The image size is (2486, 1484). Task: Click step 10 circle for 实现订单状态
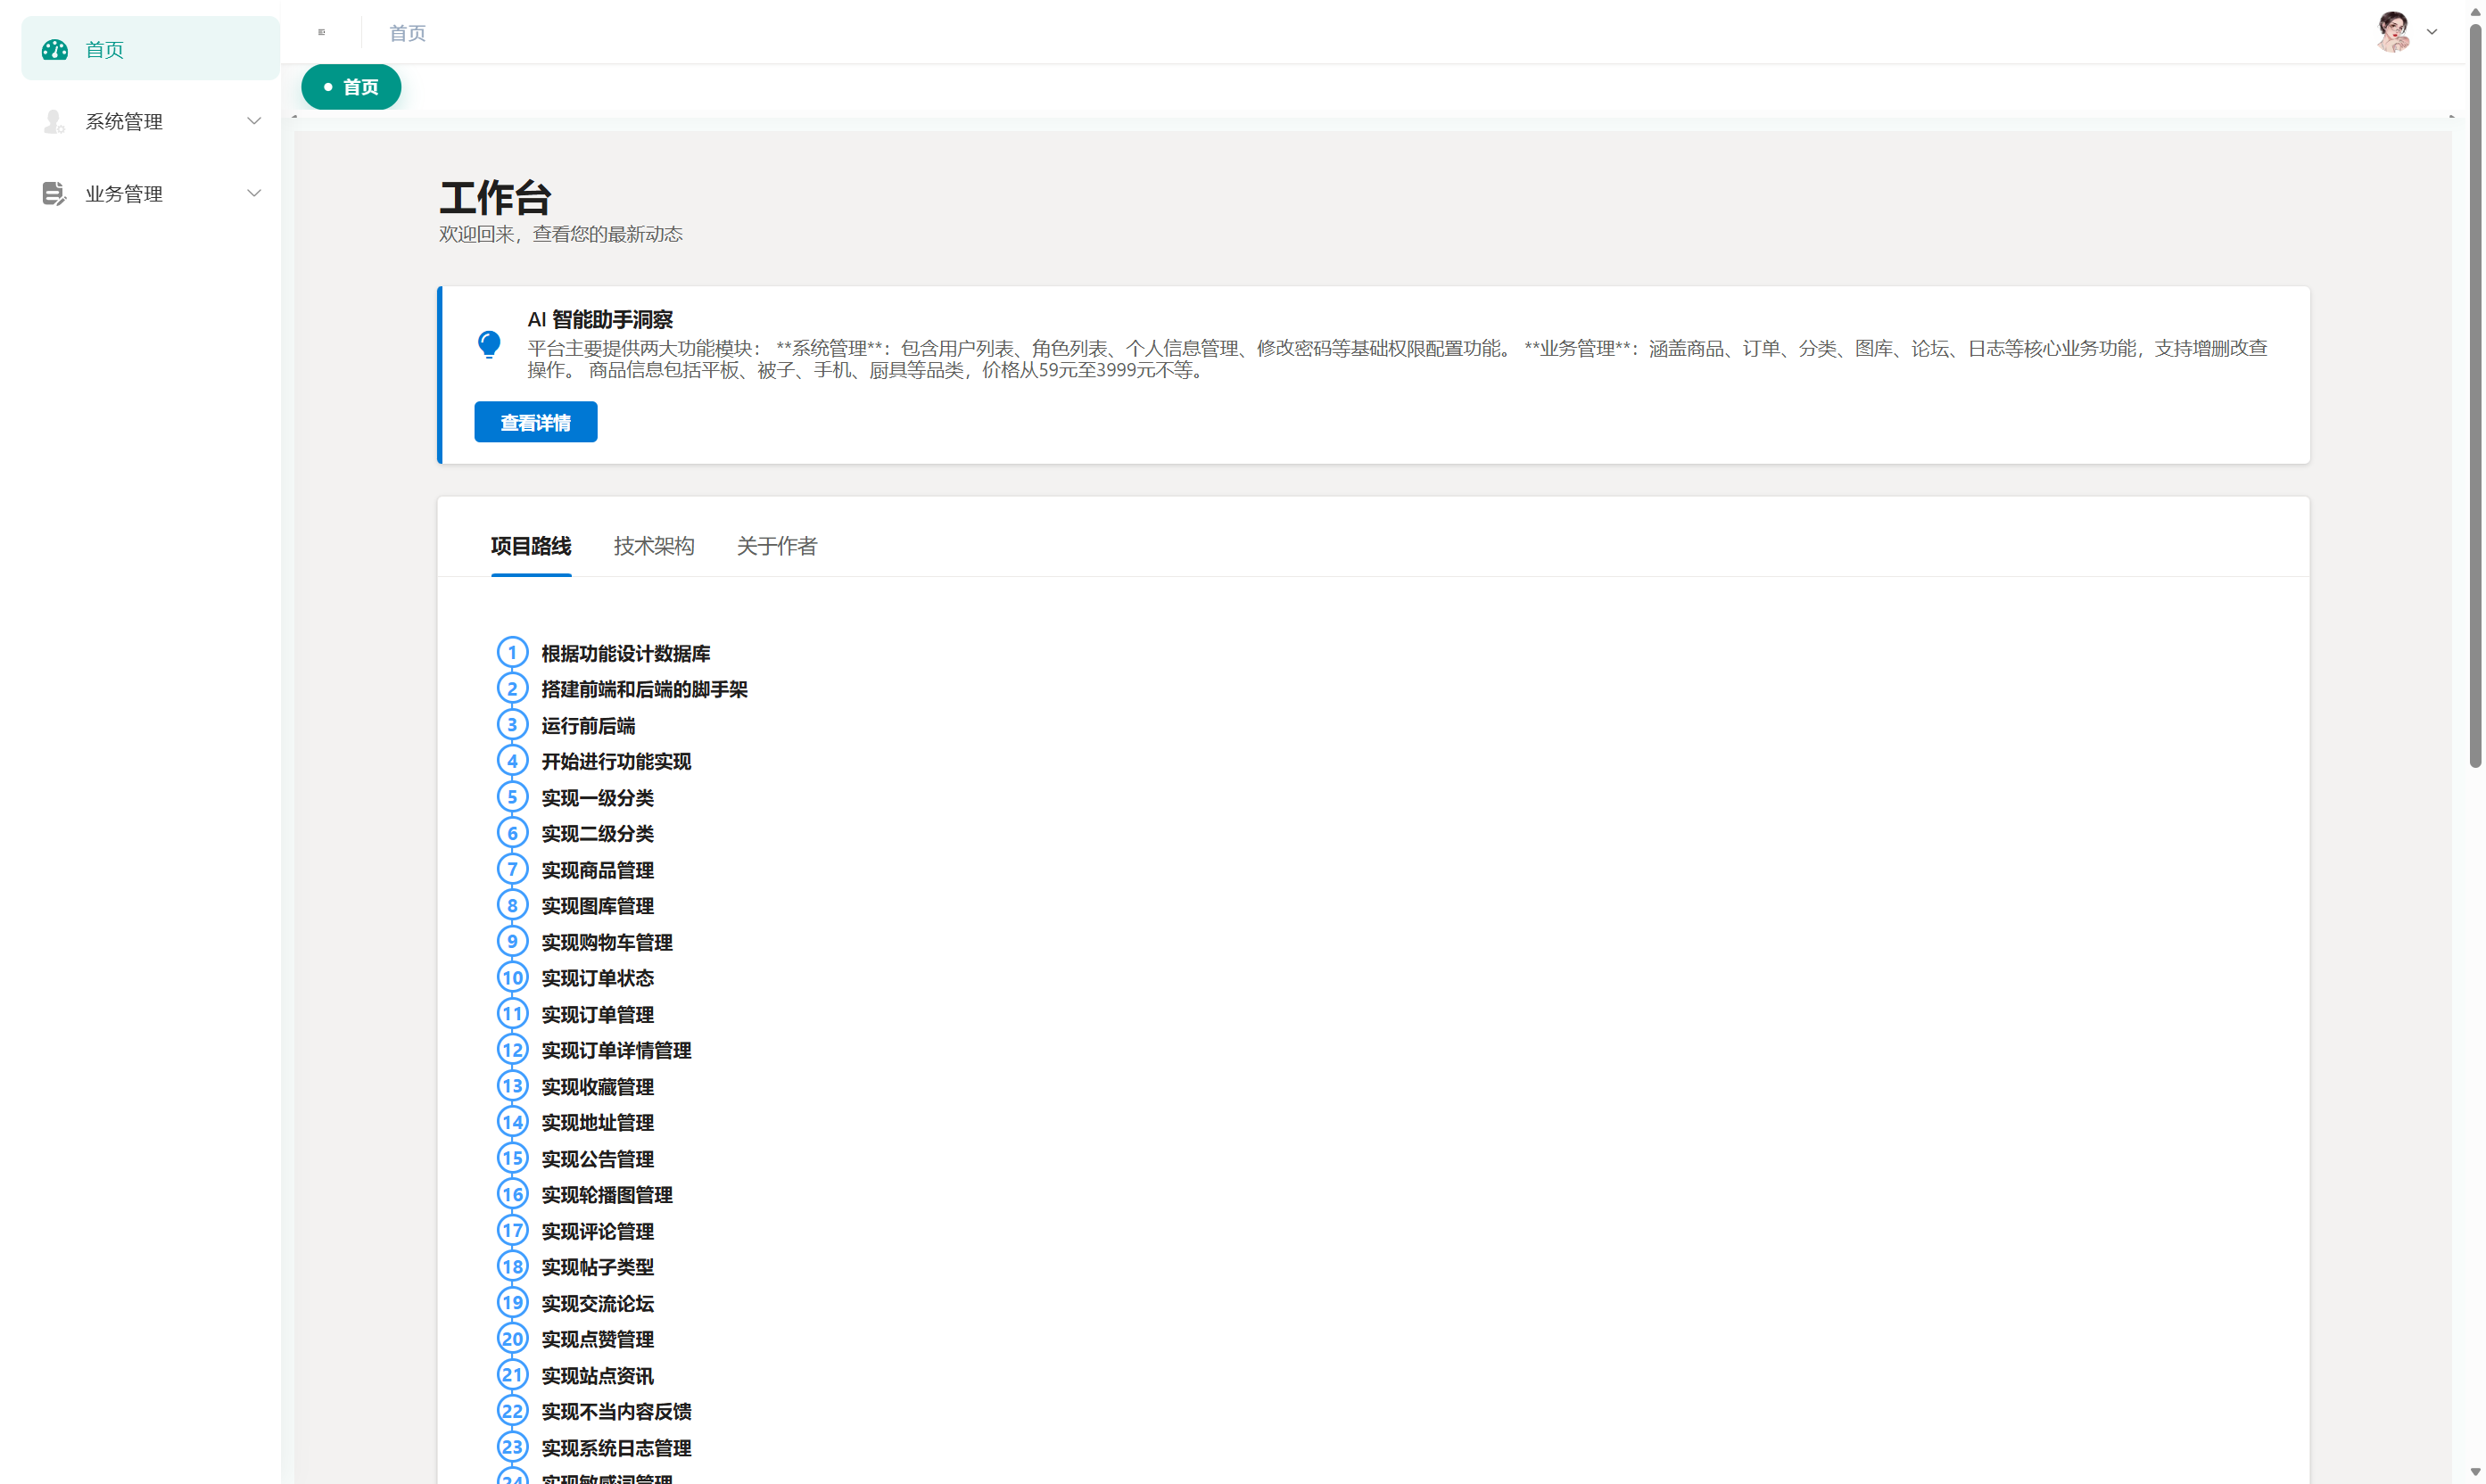(x=512, y=977)
